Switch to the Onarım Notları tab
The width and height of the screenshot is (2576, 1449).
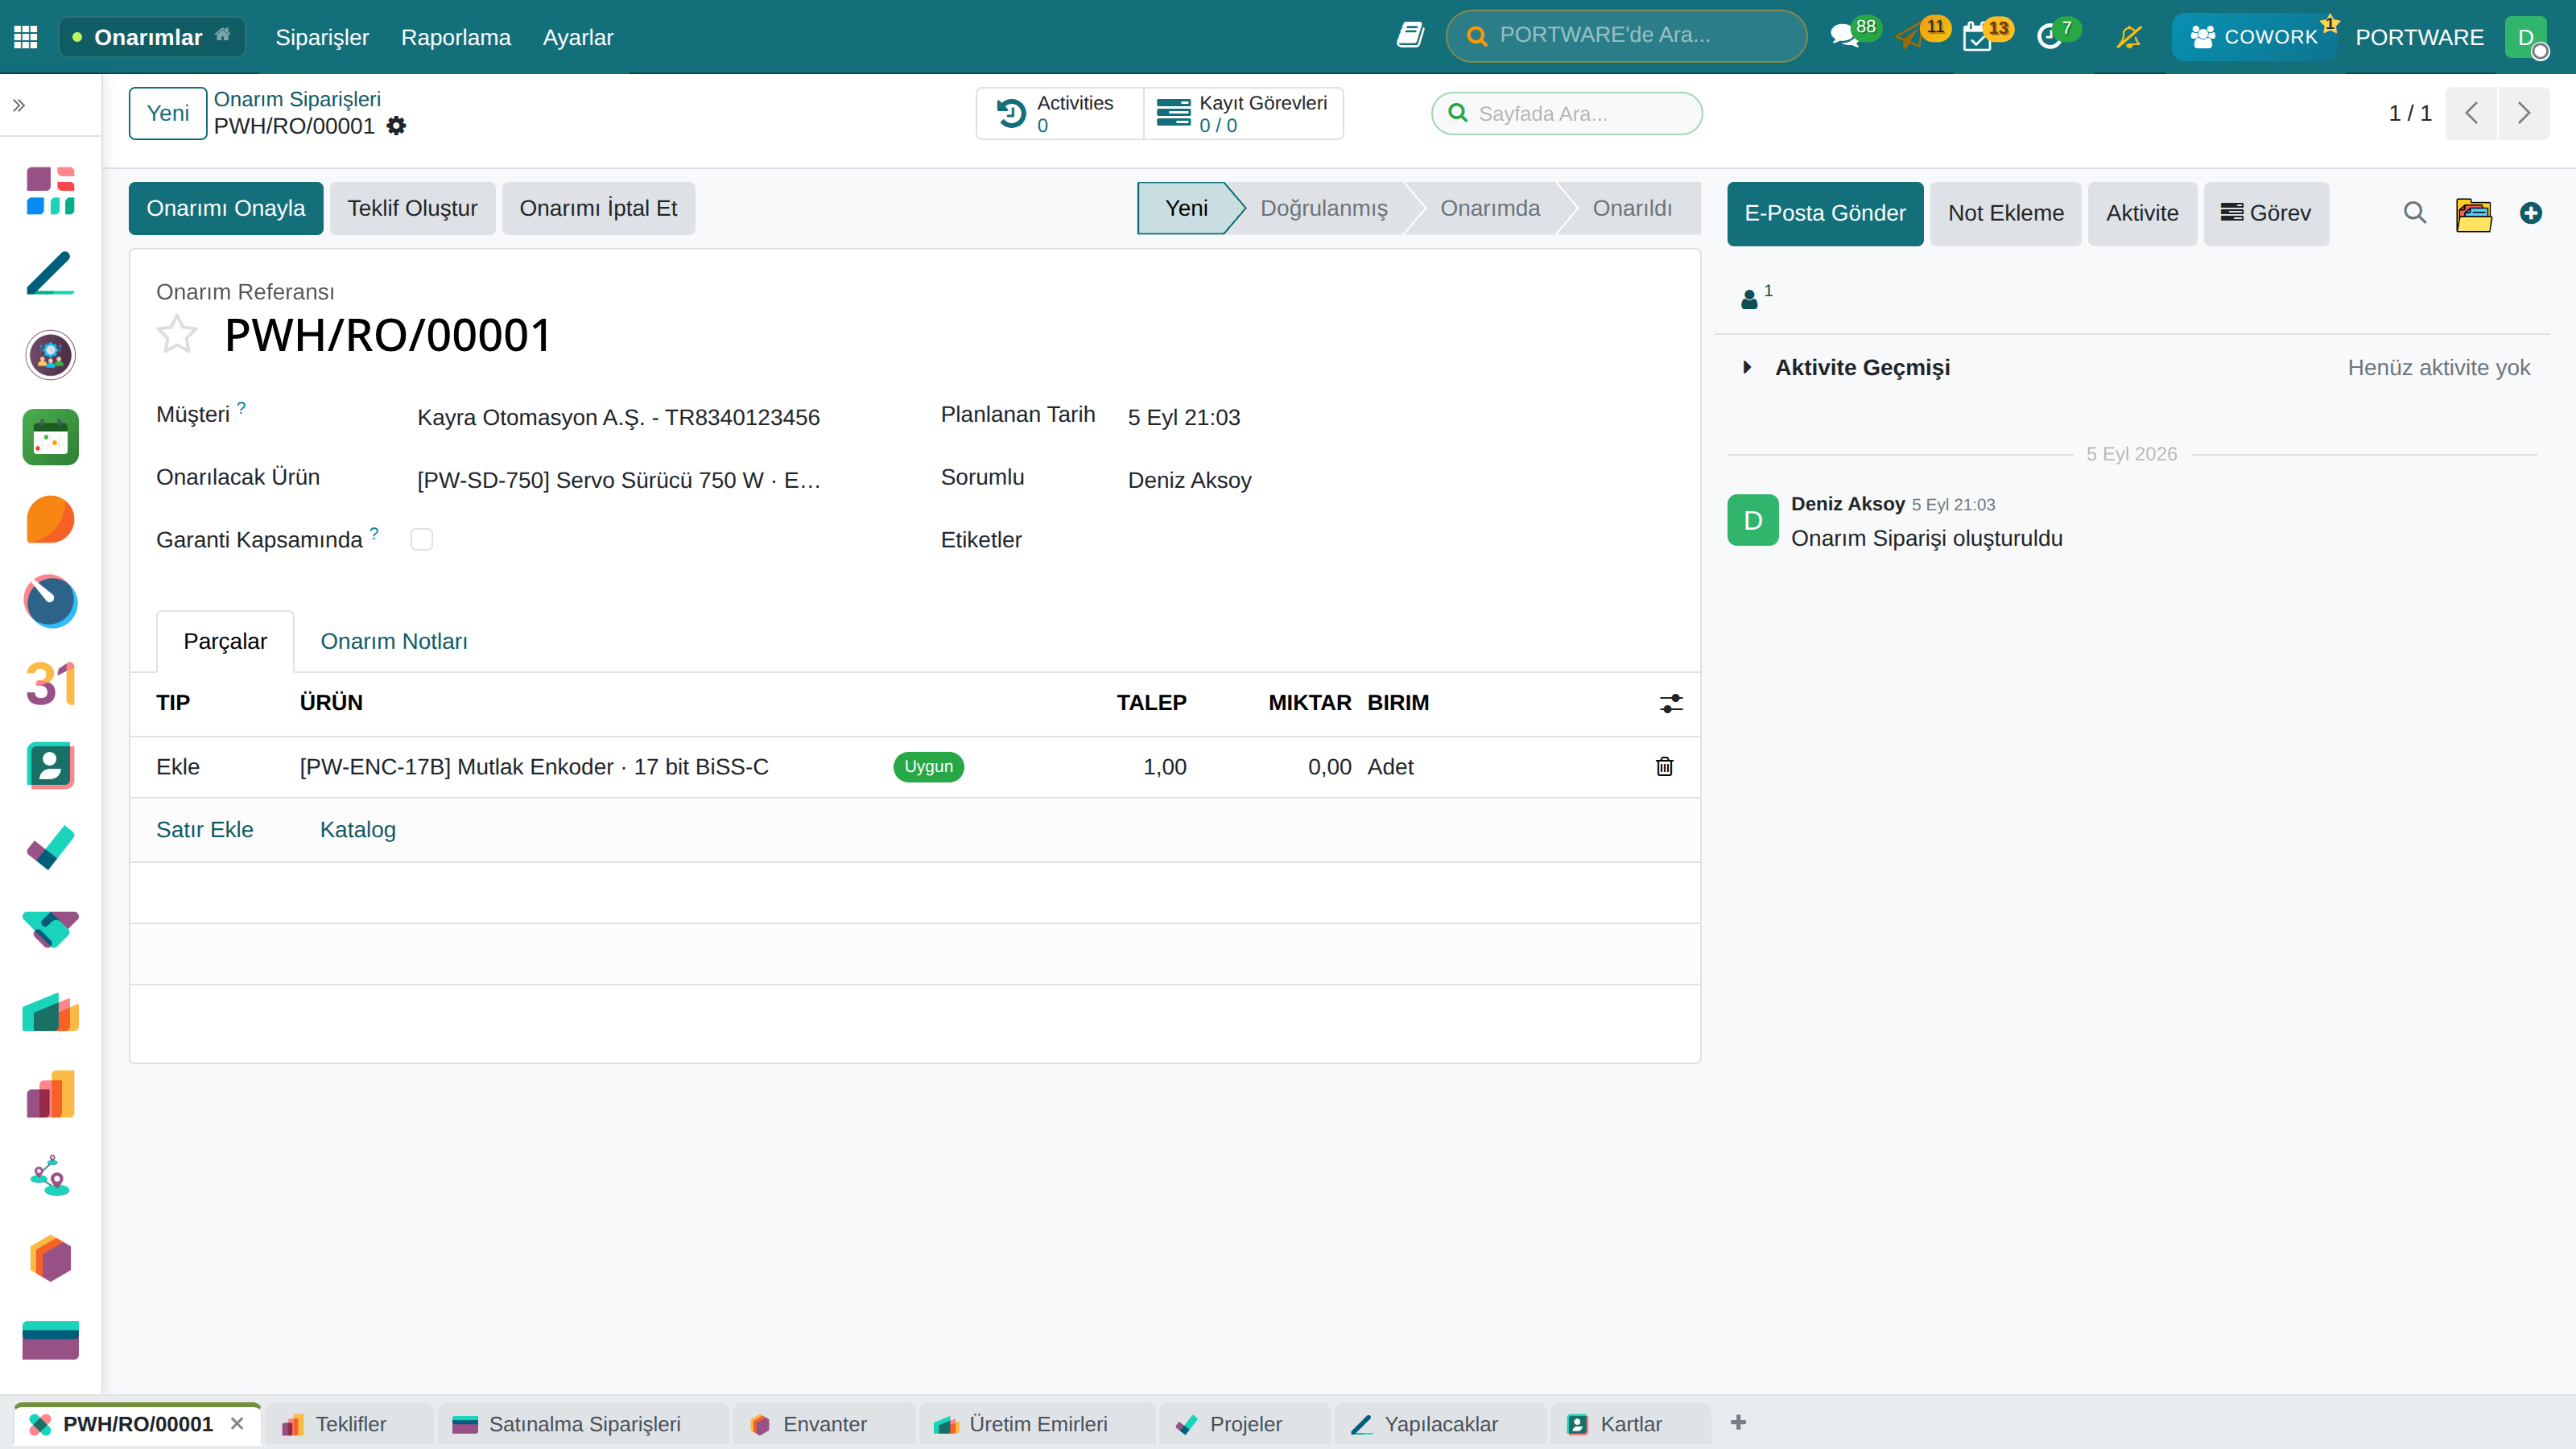pos(394,641)
